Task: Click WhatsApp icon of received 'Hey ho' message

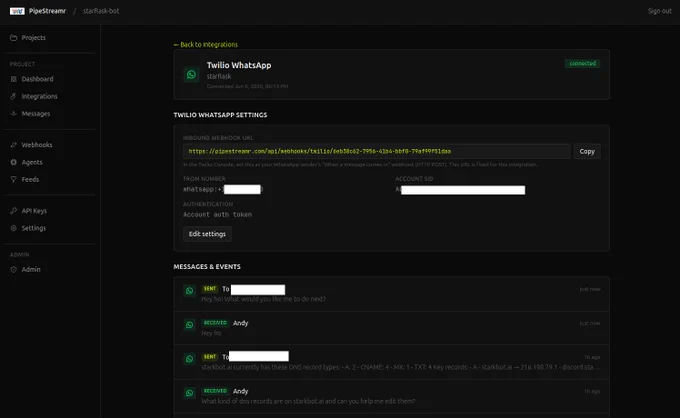Action: (x=190, y=325)
